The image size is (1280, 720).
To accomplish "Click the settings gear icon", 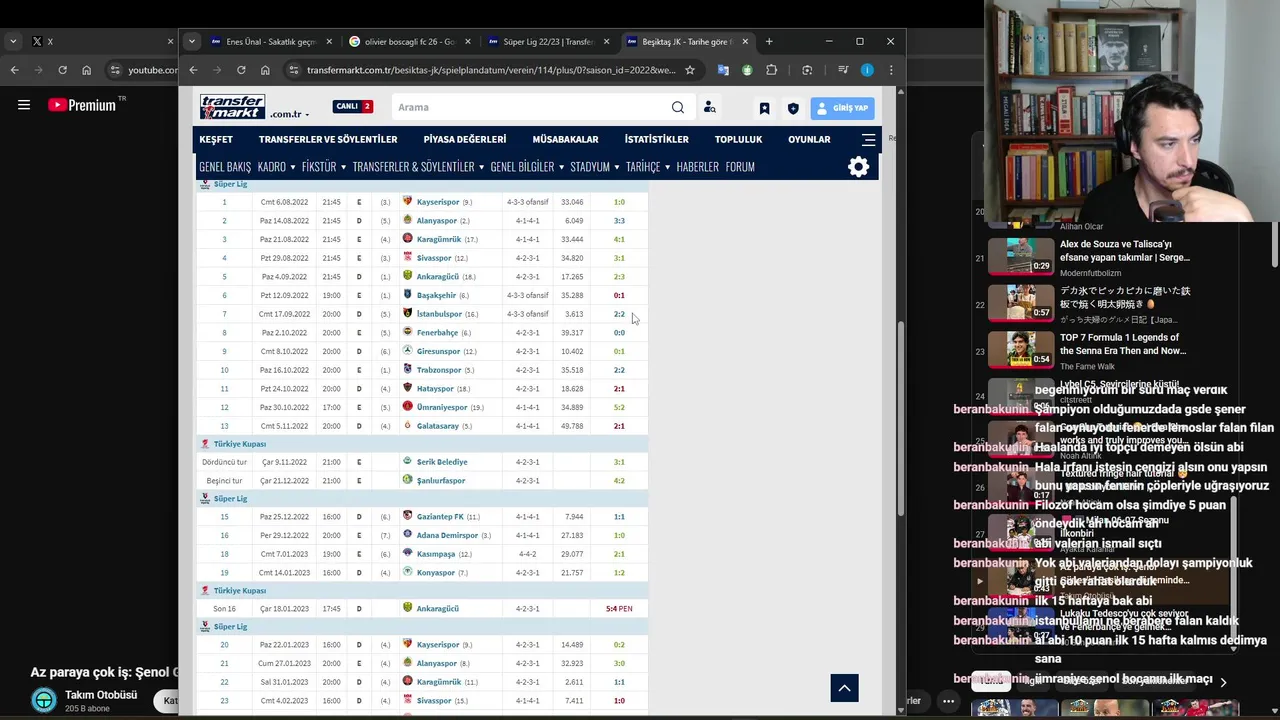I will (858, 167).
